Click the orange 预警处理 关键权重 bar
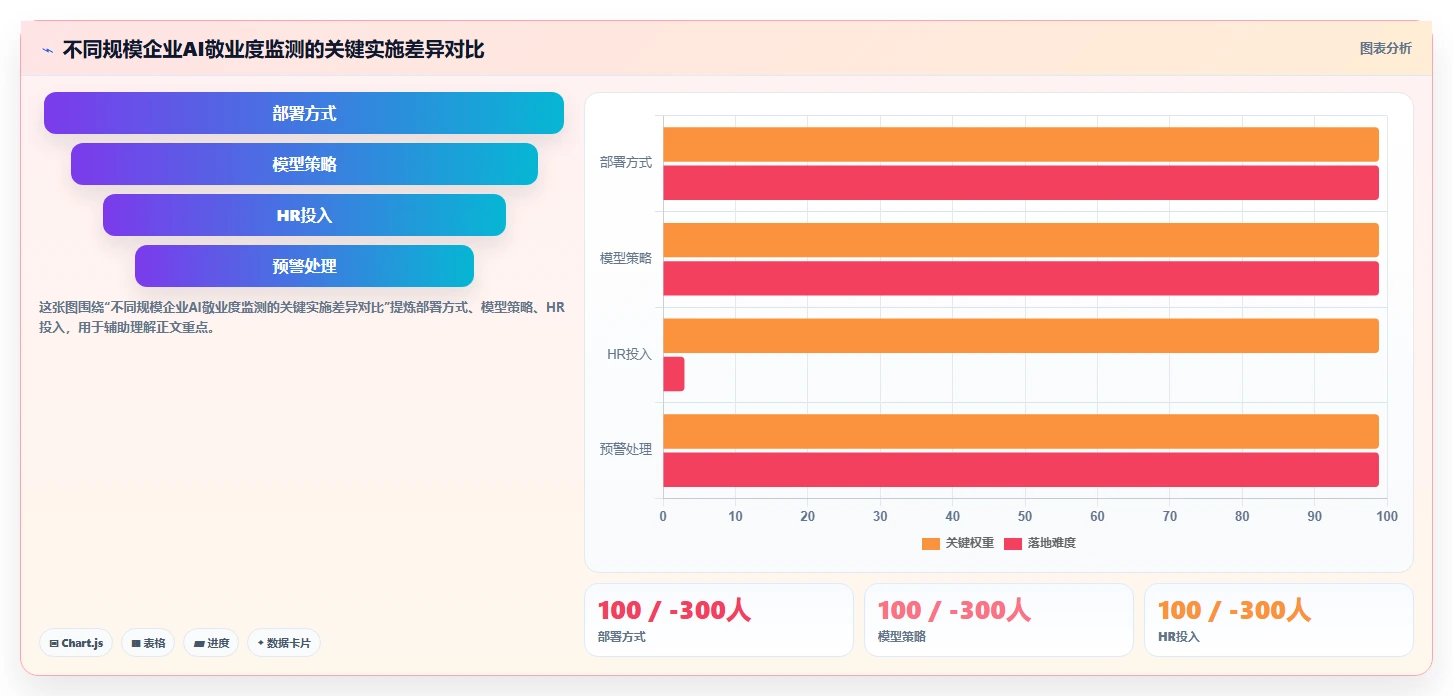This screenshot has height=696, width=1453. (1021, 431)
